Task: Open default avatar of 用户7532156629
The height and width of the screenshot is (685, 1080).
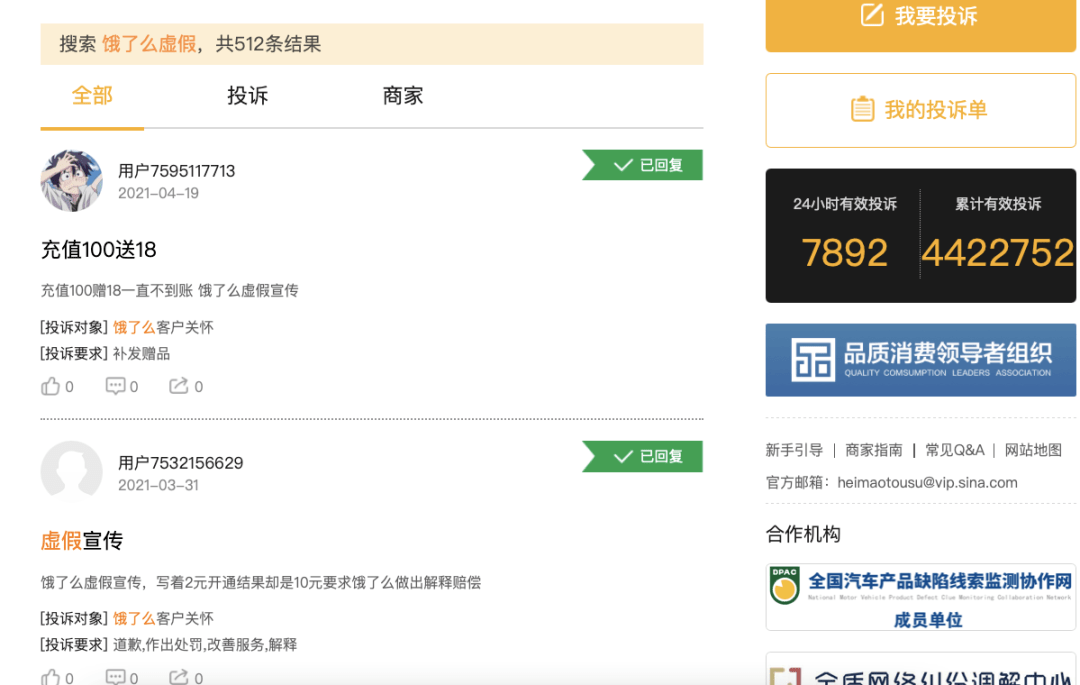Action: click(x=72, y=472)
